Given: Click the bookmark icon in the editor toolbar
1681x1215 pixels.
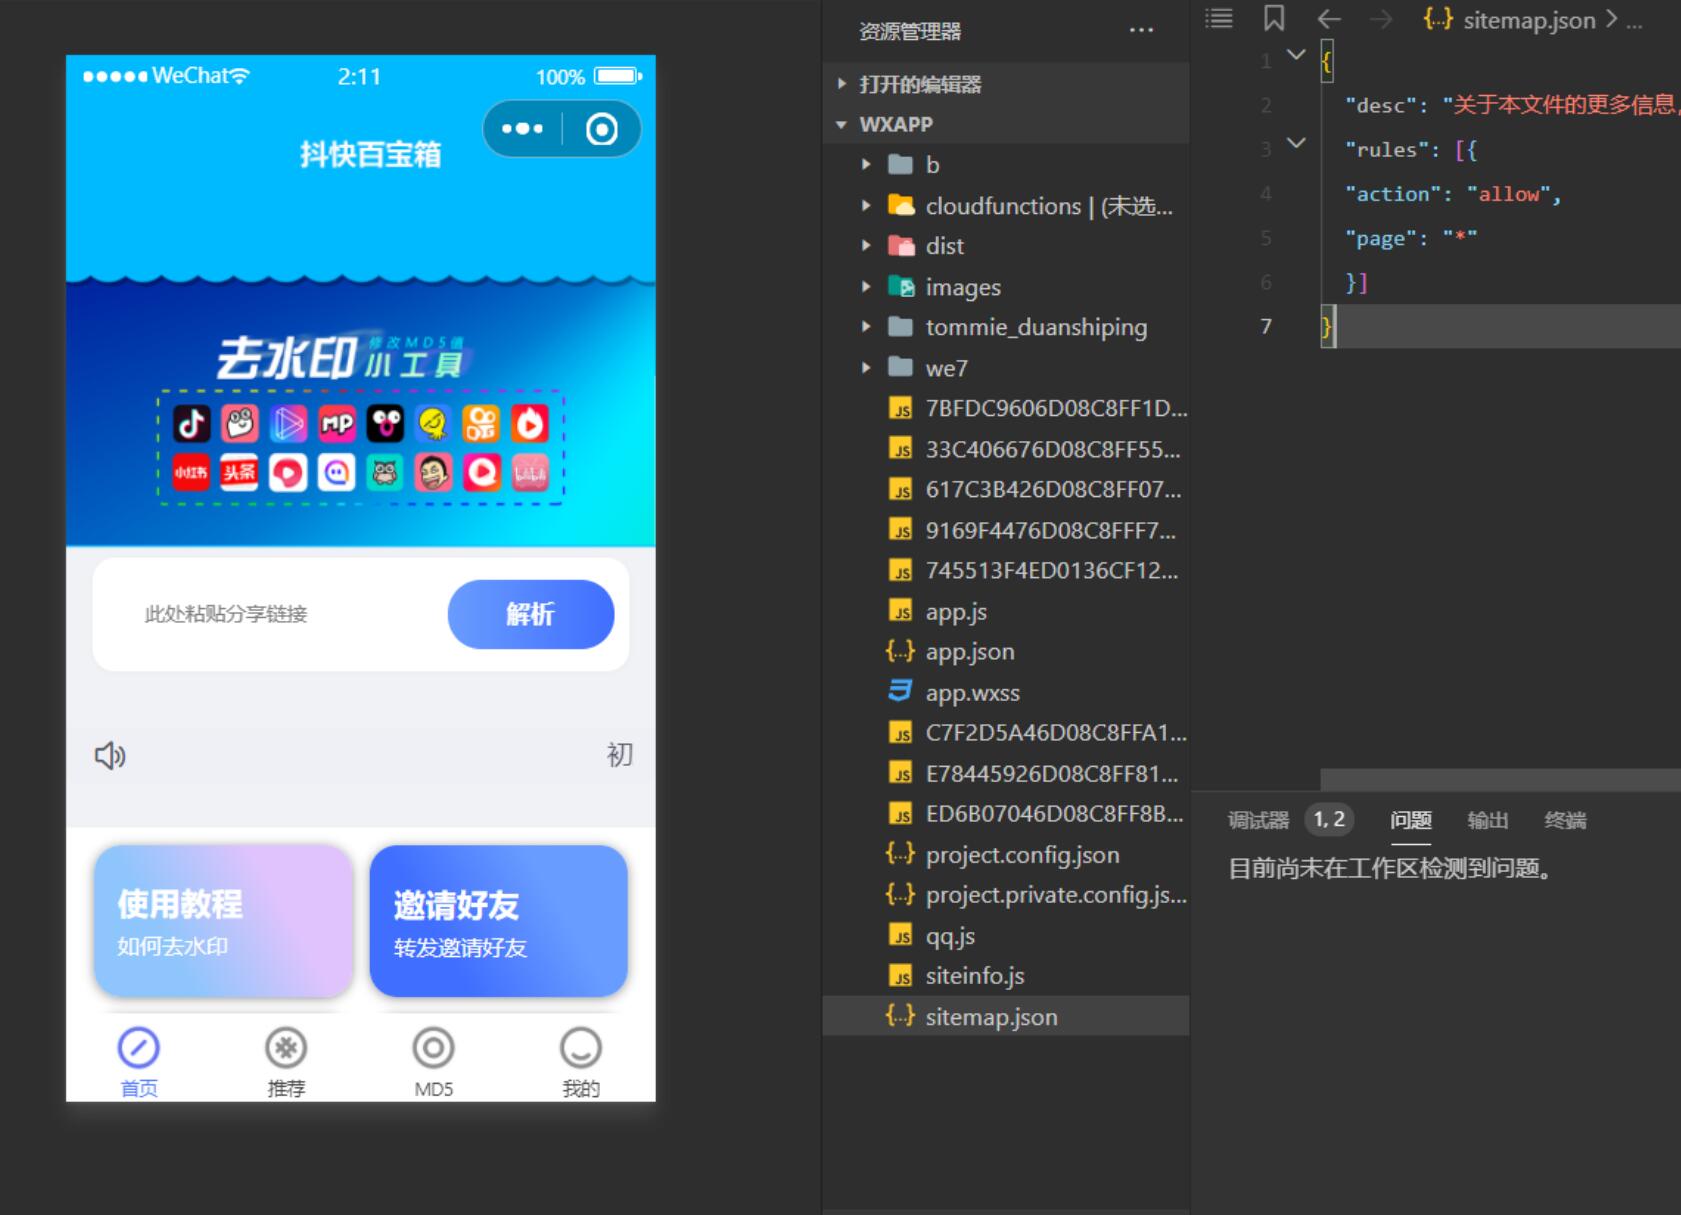Looking at the screenshot, I should pos(1273,18).
